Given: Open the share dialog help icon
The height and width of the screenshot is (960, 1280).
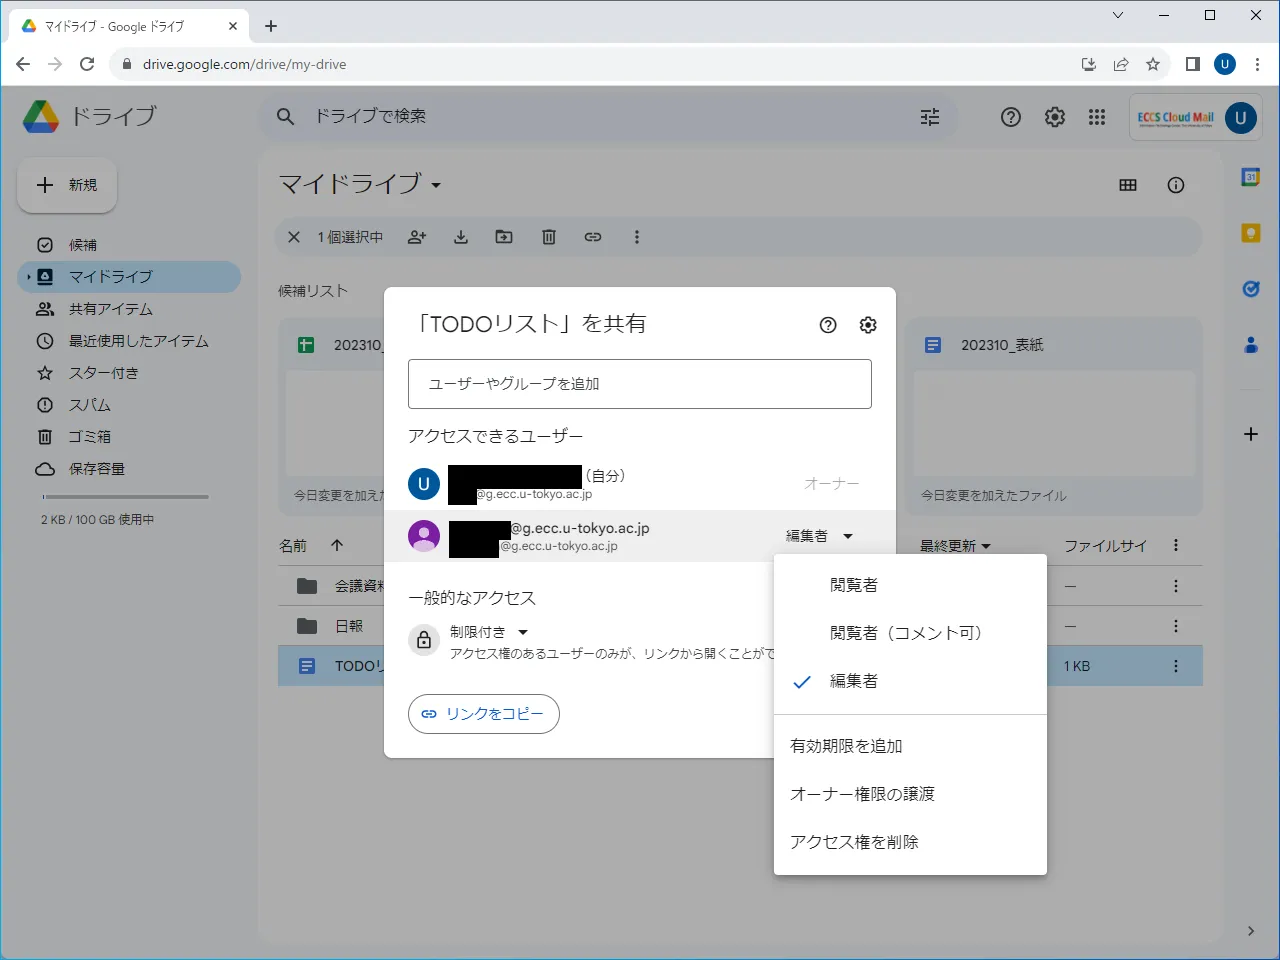Looking at the screenshot, I should 828,325.
